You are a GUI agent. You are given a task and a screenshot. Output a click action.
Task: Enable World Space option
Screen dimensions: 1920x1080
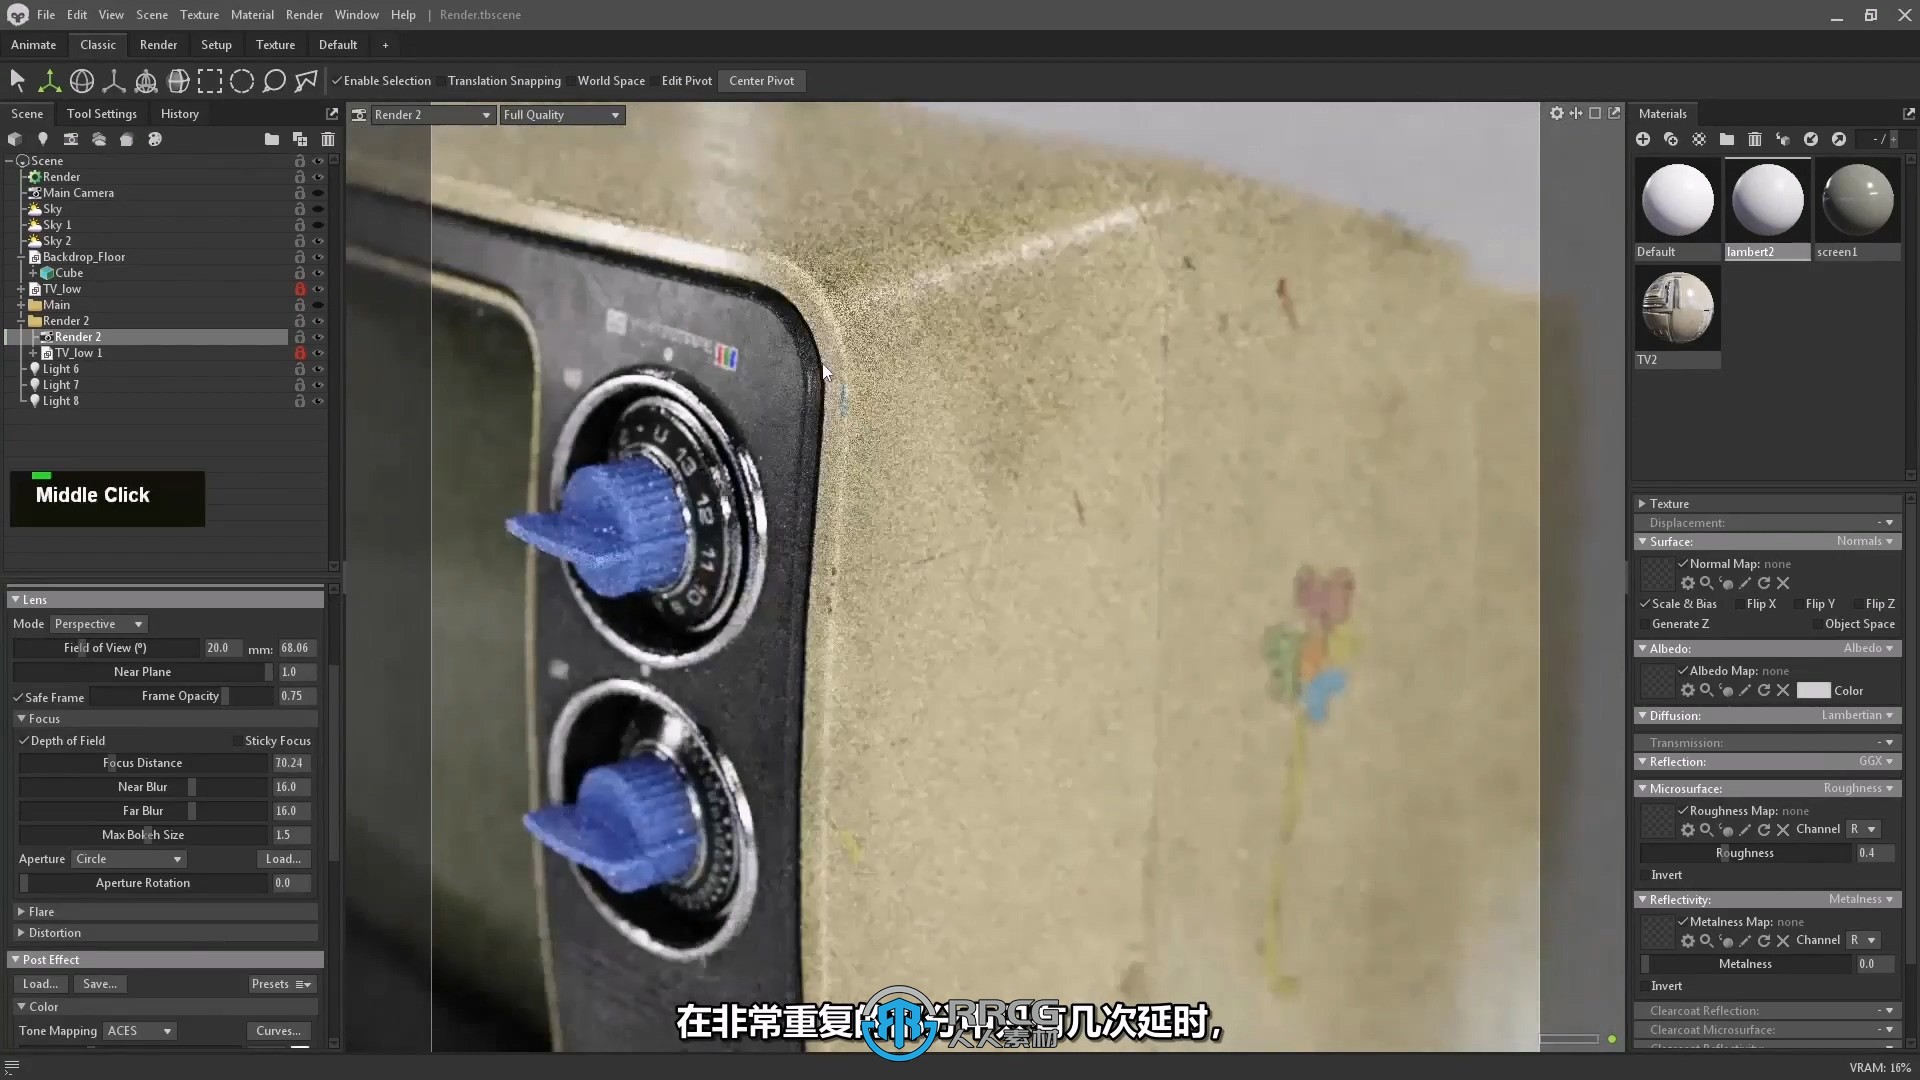[571, 81]
